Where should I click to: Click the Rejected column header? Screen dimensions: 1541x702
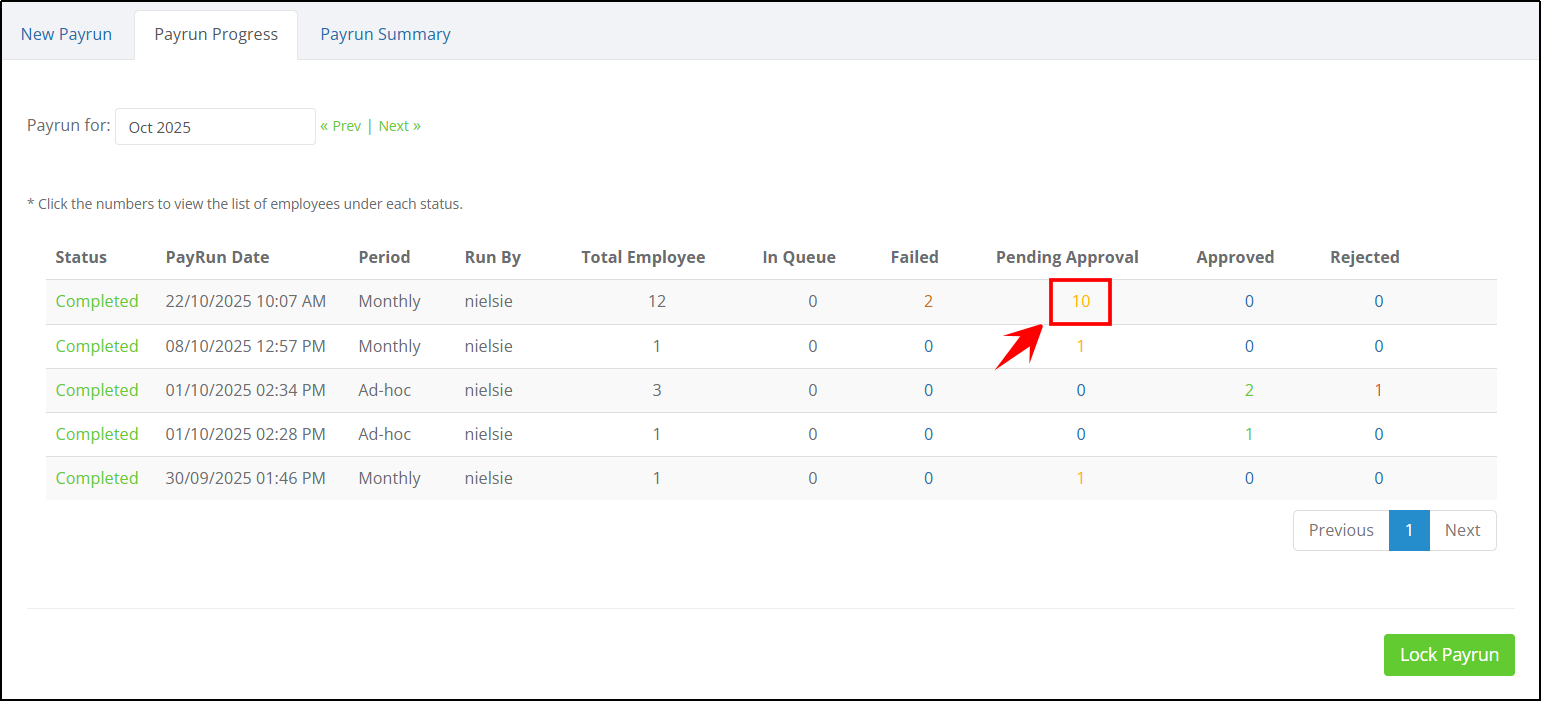coord(1365,257)
